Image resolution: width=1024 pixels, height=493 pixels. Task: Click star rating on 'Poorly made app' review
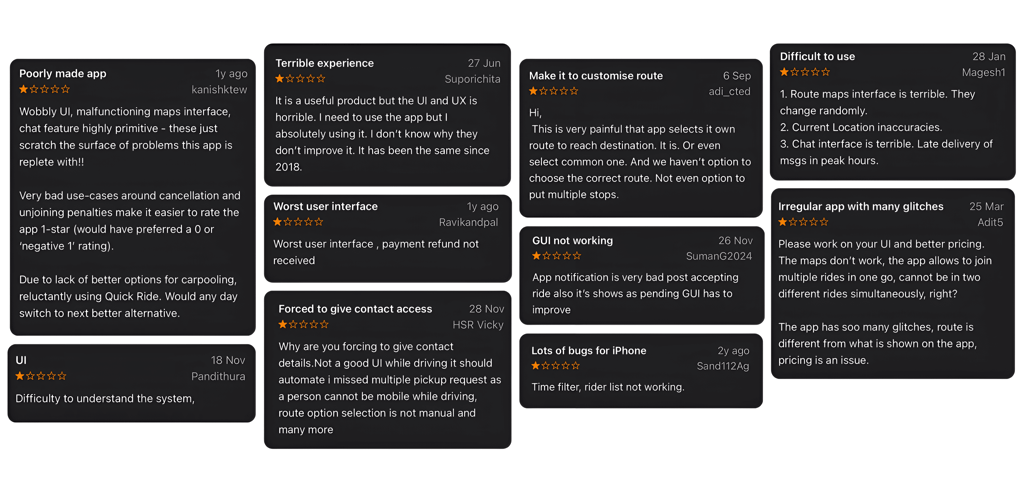44,89
